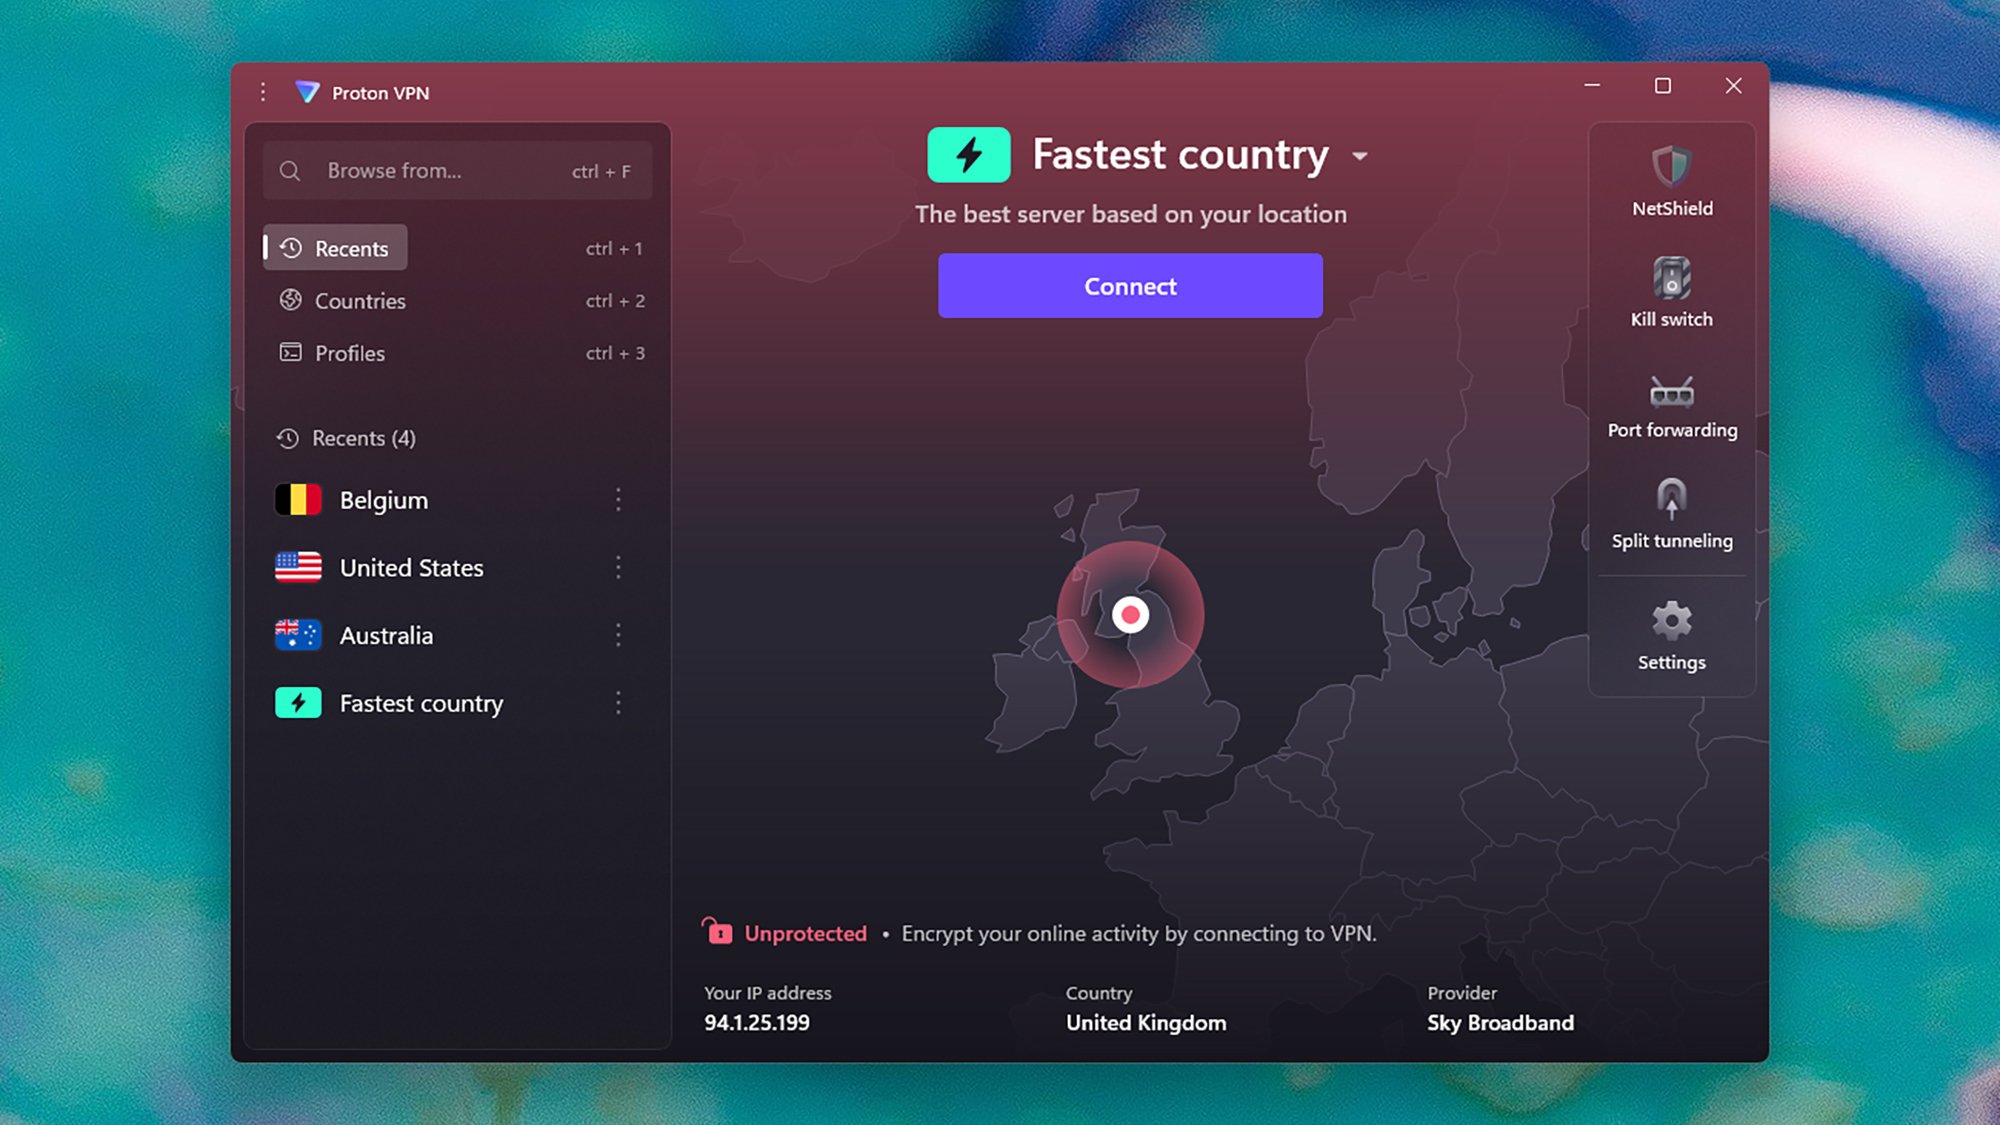2000x1125 pixels.
Task: Click the Kill switch icon
Action: coord(1671,278)
